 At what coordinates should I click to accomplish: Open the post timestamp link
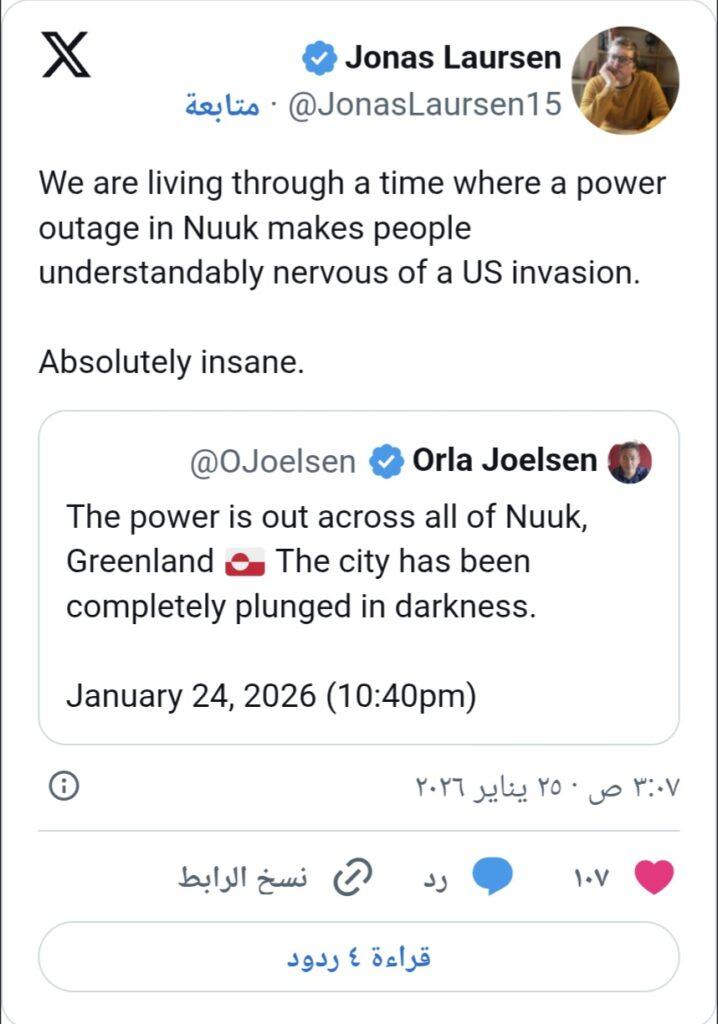click(547, 787)
